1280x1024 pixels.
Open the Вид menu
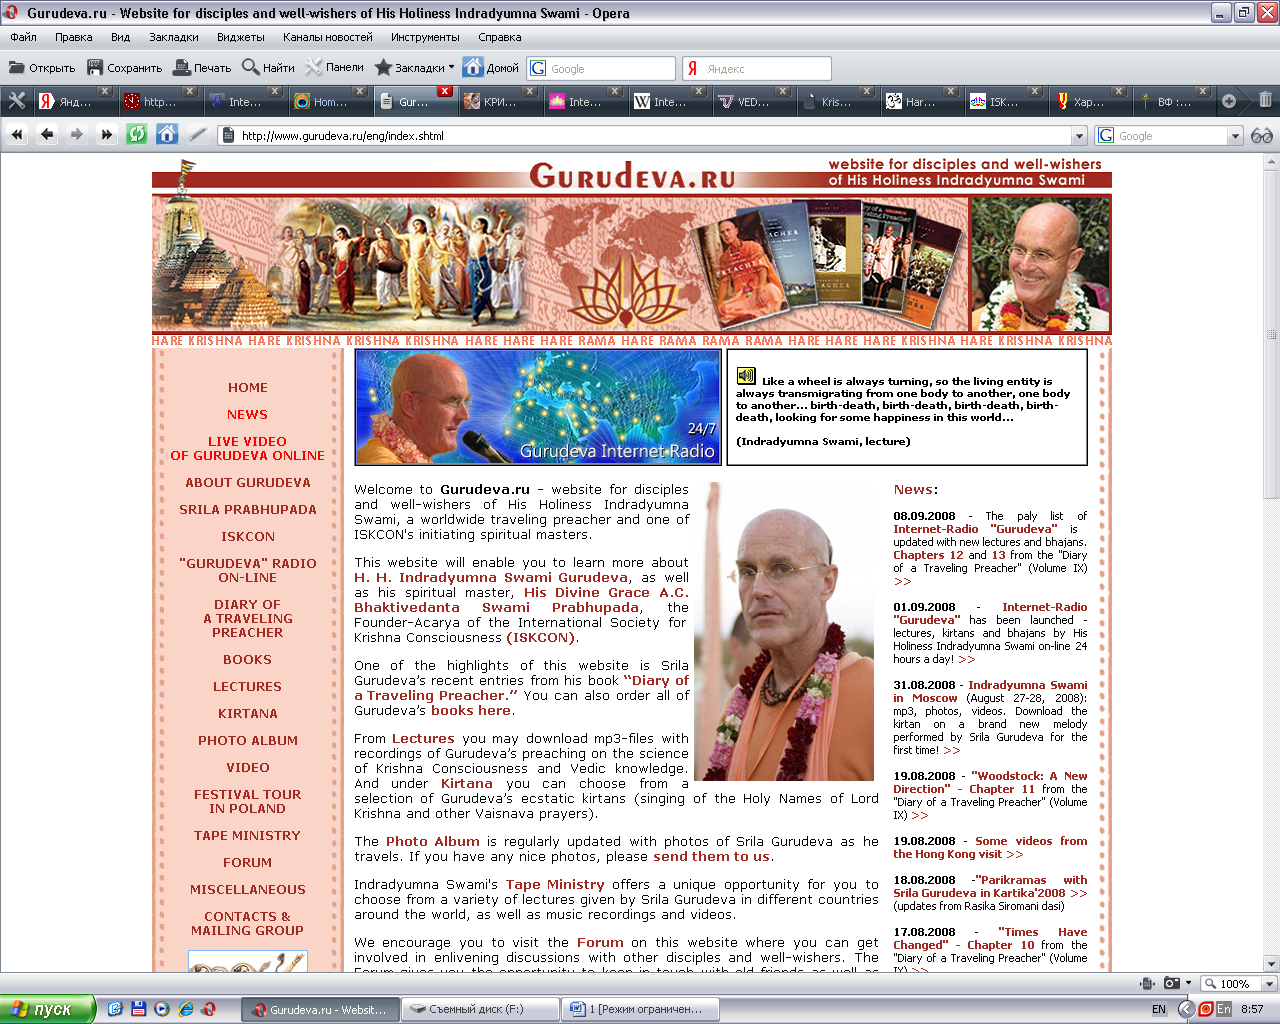tap(121, 37)
